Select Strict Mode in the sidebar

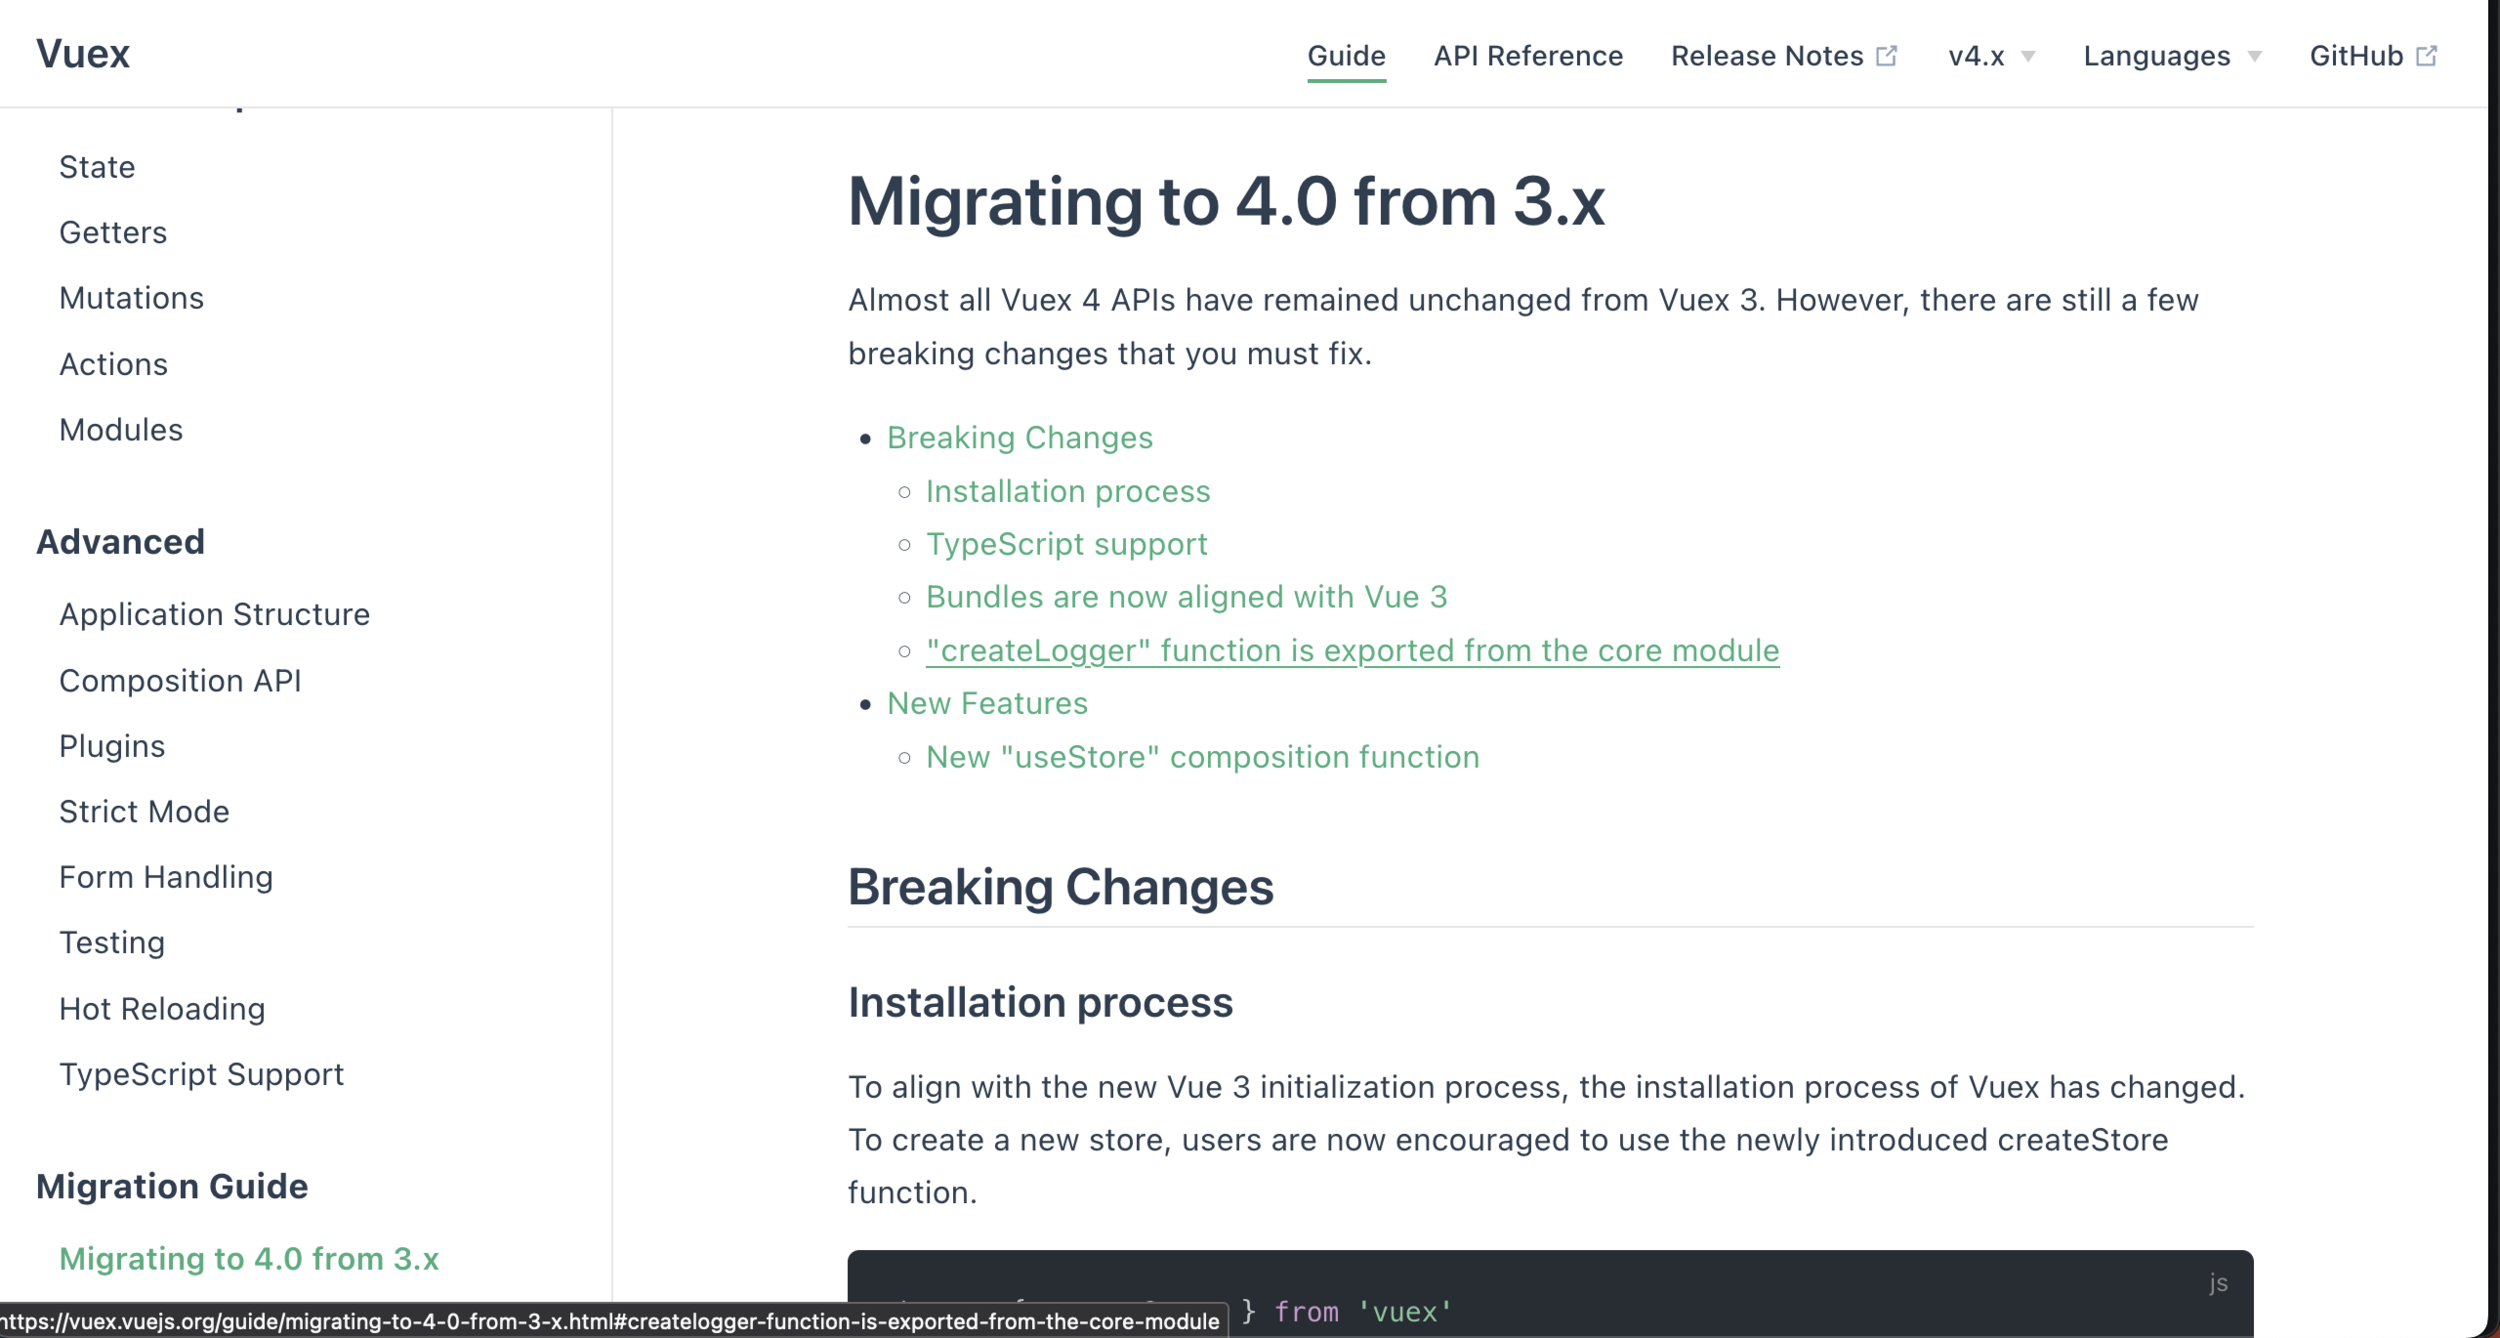pyautogui.click(x=144, y=811)
